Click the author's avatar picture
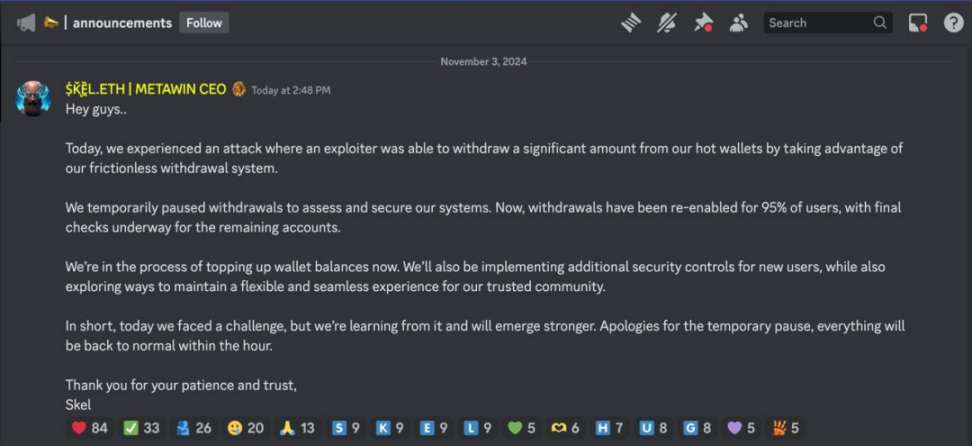The image size is (972, 446). [33, 98]
